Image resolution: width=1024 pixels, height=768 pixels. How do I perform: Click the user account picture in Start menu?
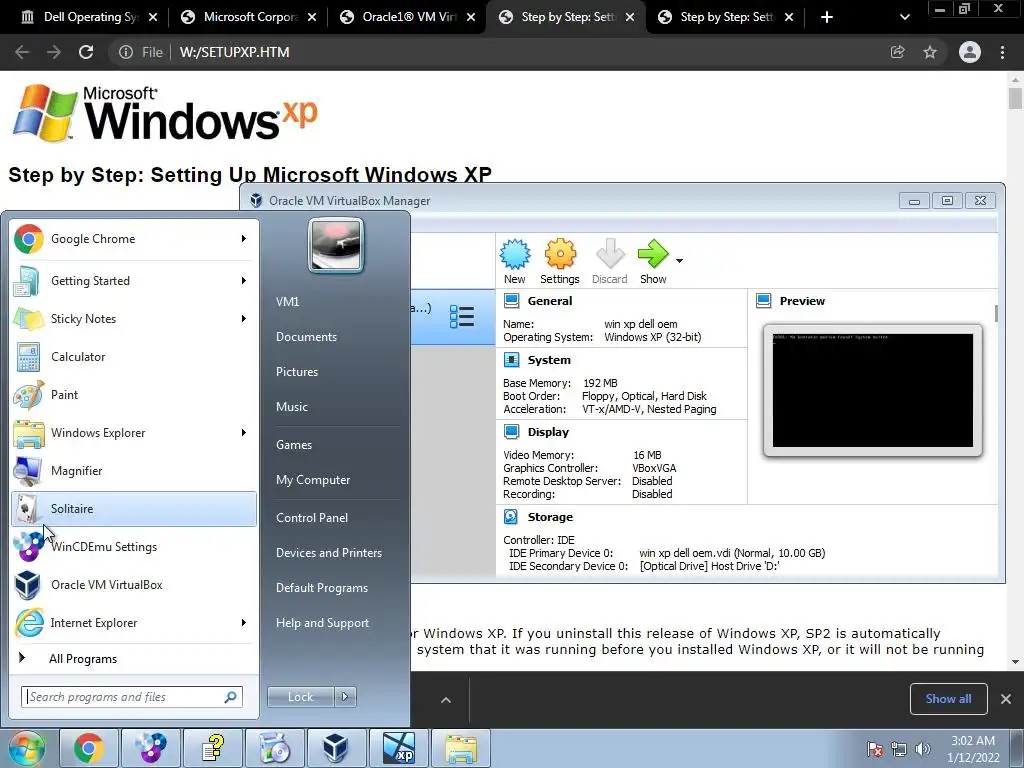[x=336, y=245]
